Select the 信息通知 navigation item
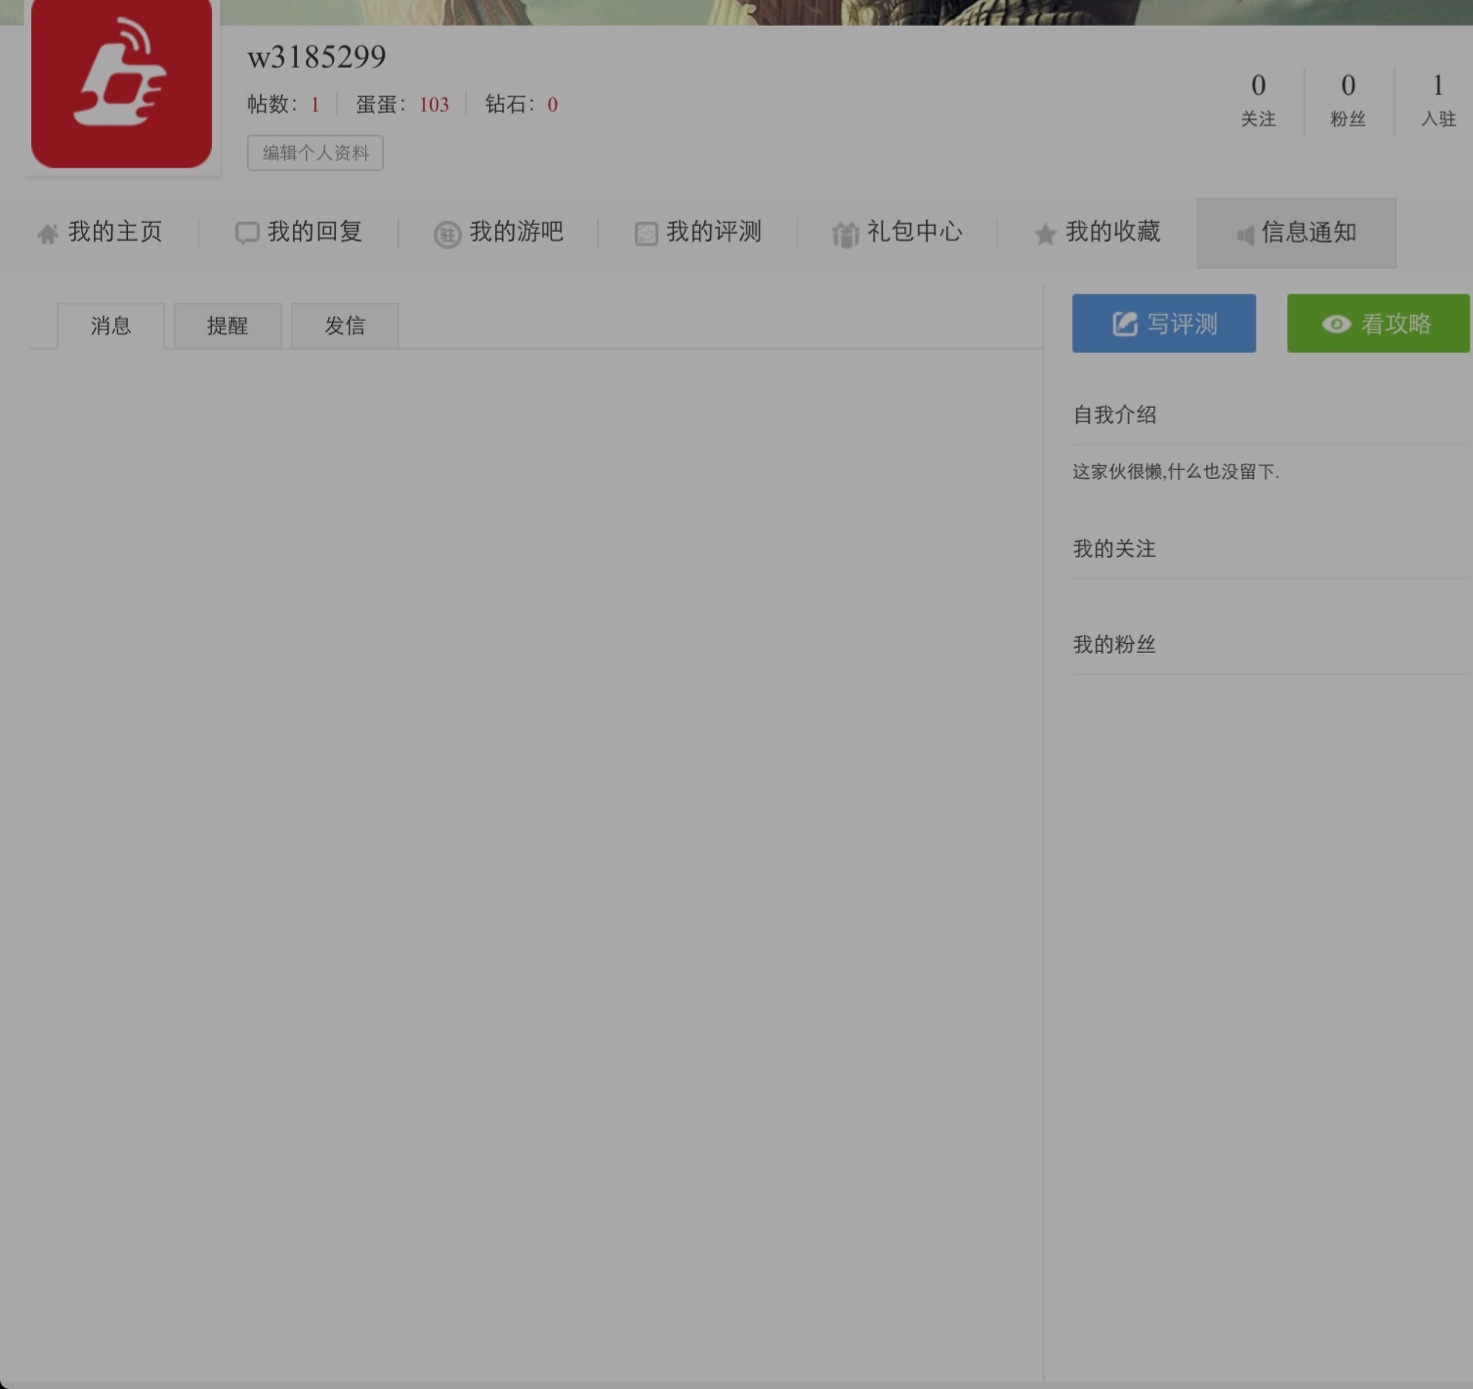 pyautogui.click(x=1297, y=233)
